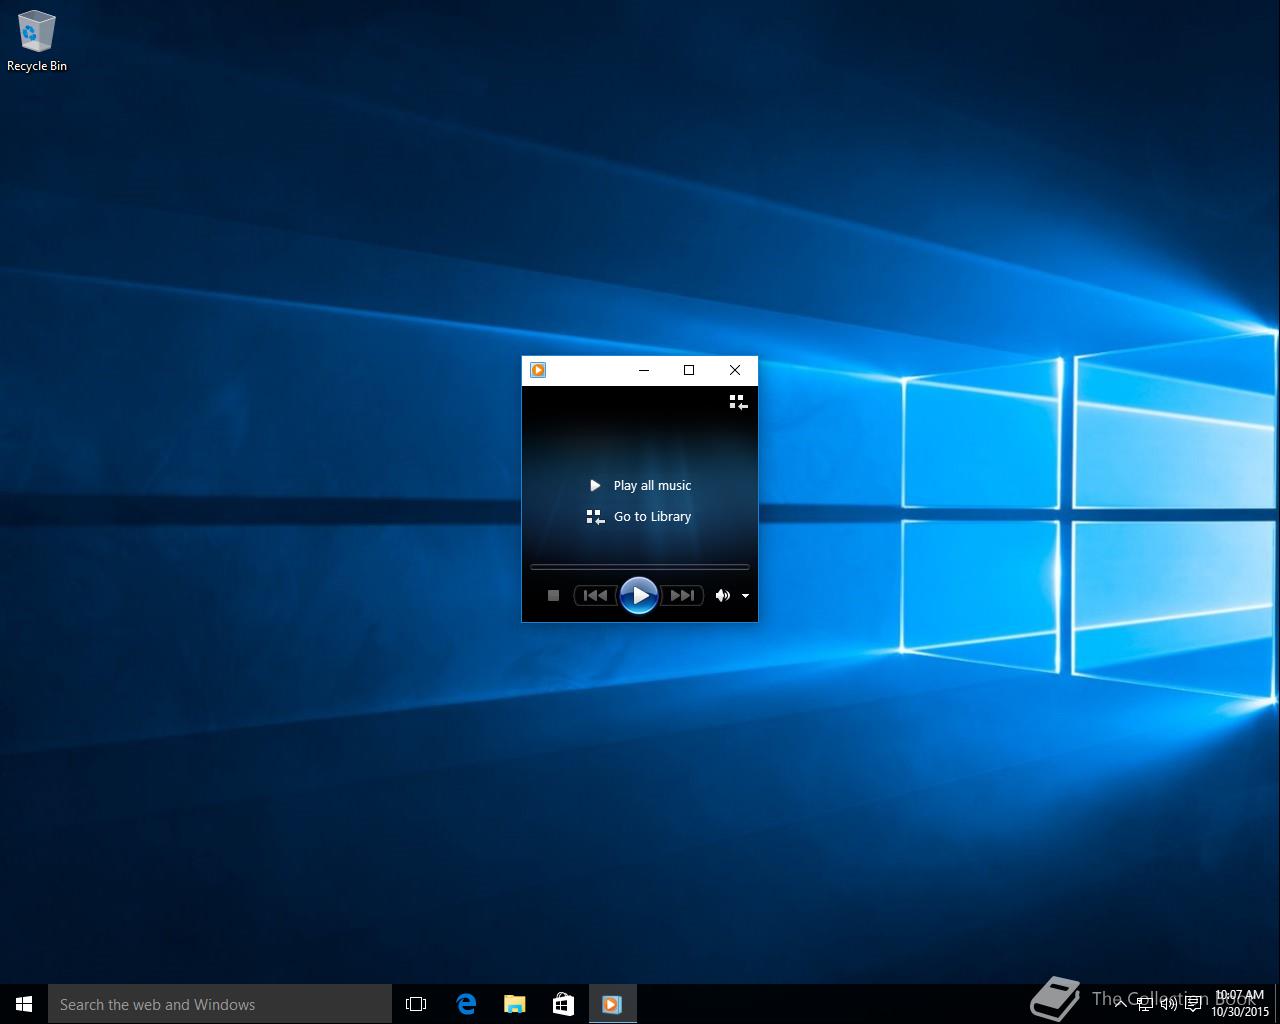The height and width of the screenshot is (1024, 1280).
Task: Click the Search the web and Windows box
Action: [220, 1004]
